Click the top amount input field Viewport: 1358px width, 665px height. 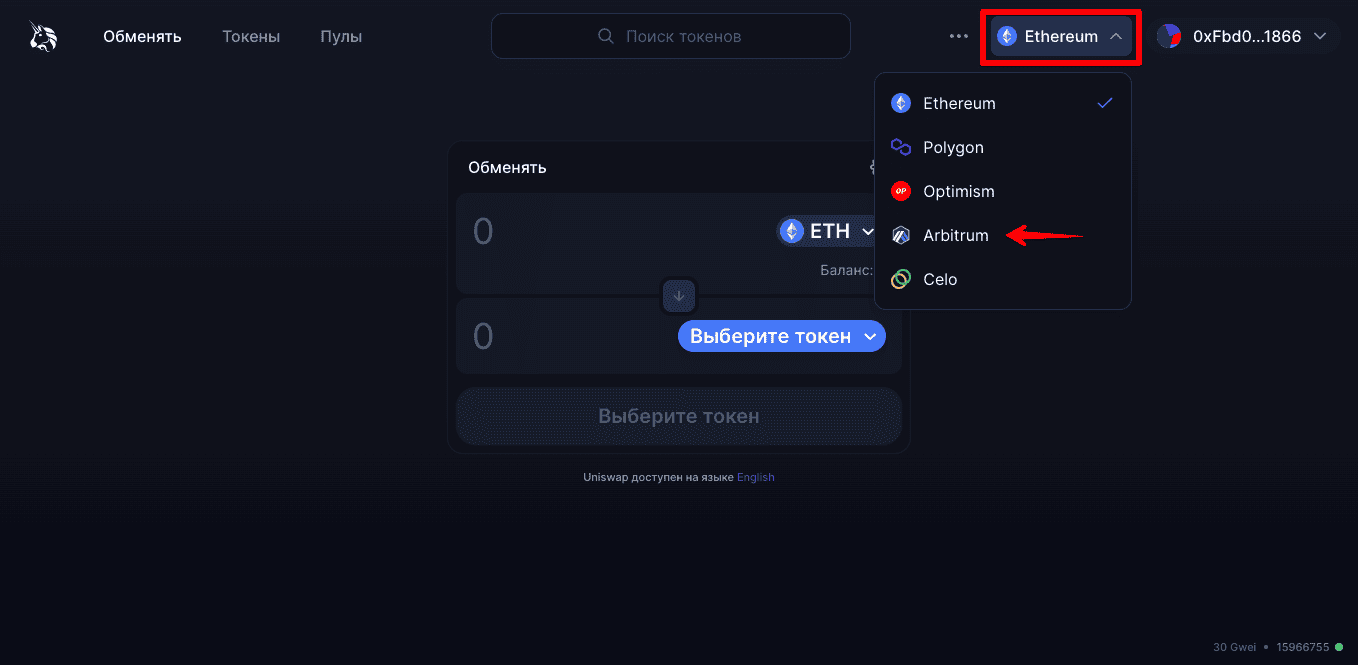(620, 232)
